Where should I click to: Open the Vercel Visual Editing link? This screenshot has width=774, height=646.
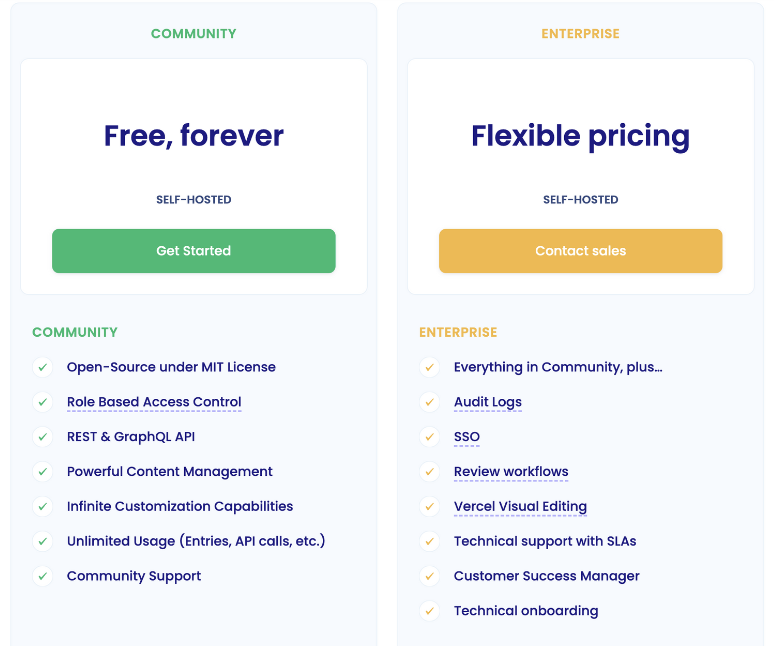click(x=520, y=506)
